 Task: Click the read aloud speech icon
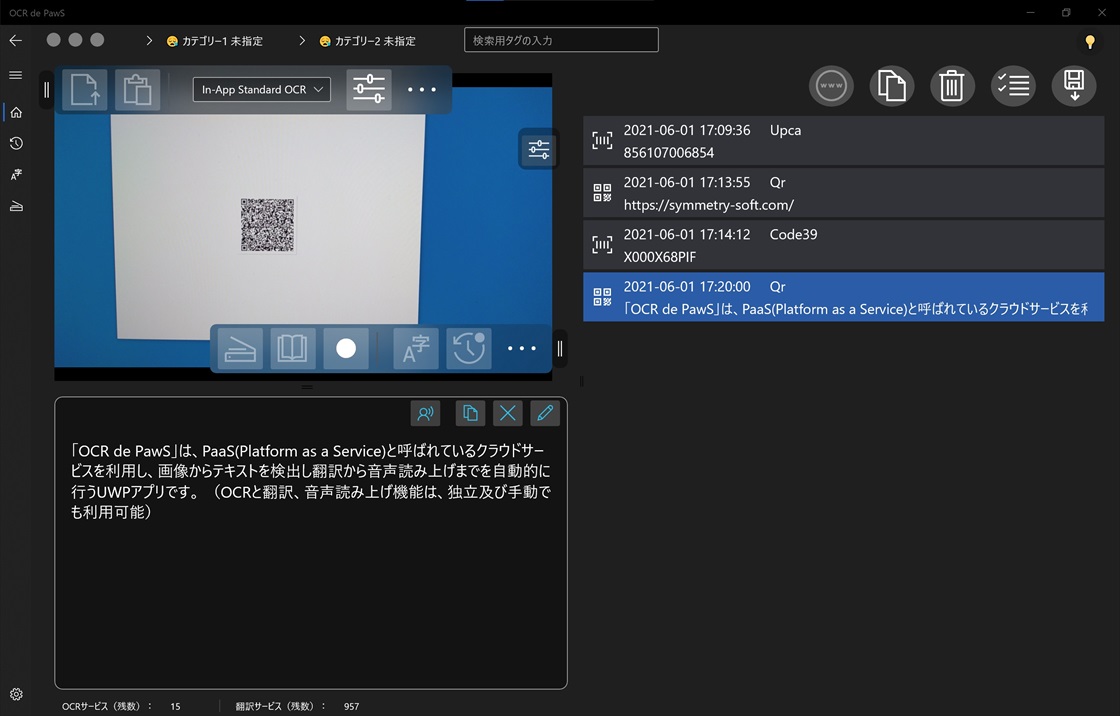click(x=426, y=413)
